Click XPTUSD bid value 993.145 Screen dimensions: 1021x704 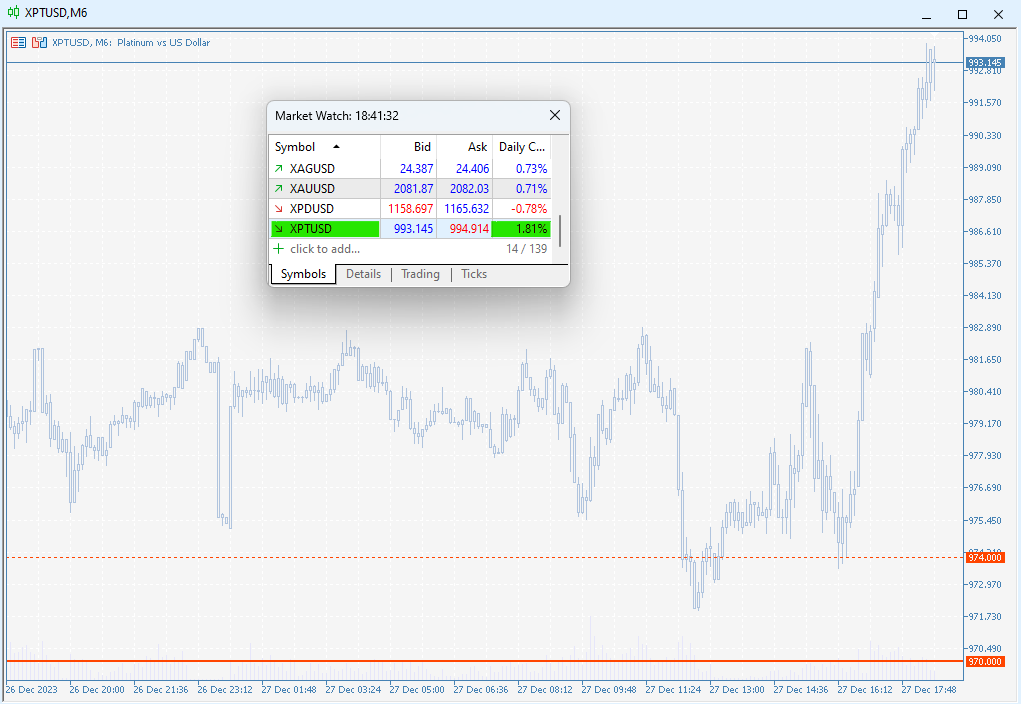pyautogui.click(x=413, y=229)
